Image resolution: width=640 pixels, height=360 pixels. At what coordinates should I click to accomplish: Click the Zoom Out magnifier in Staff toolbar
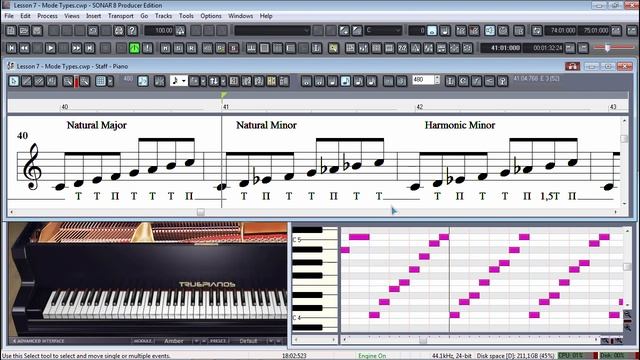click(68, 81)
